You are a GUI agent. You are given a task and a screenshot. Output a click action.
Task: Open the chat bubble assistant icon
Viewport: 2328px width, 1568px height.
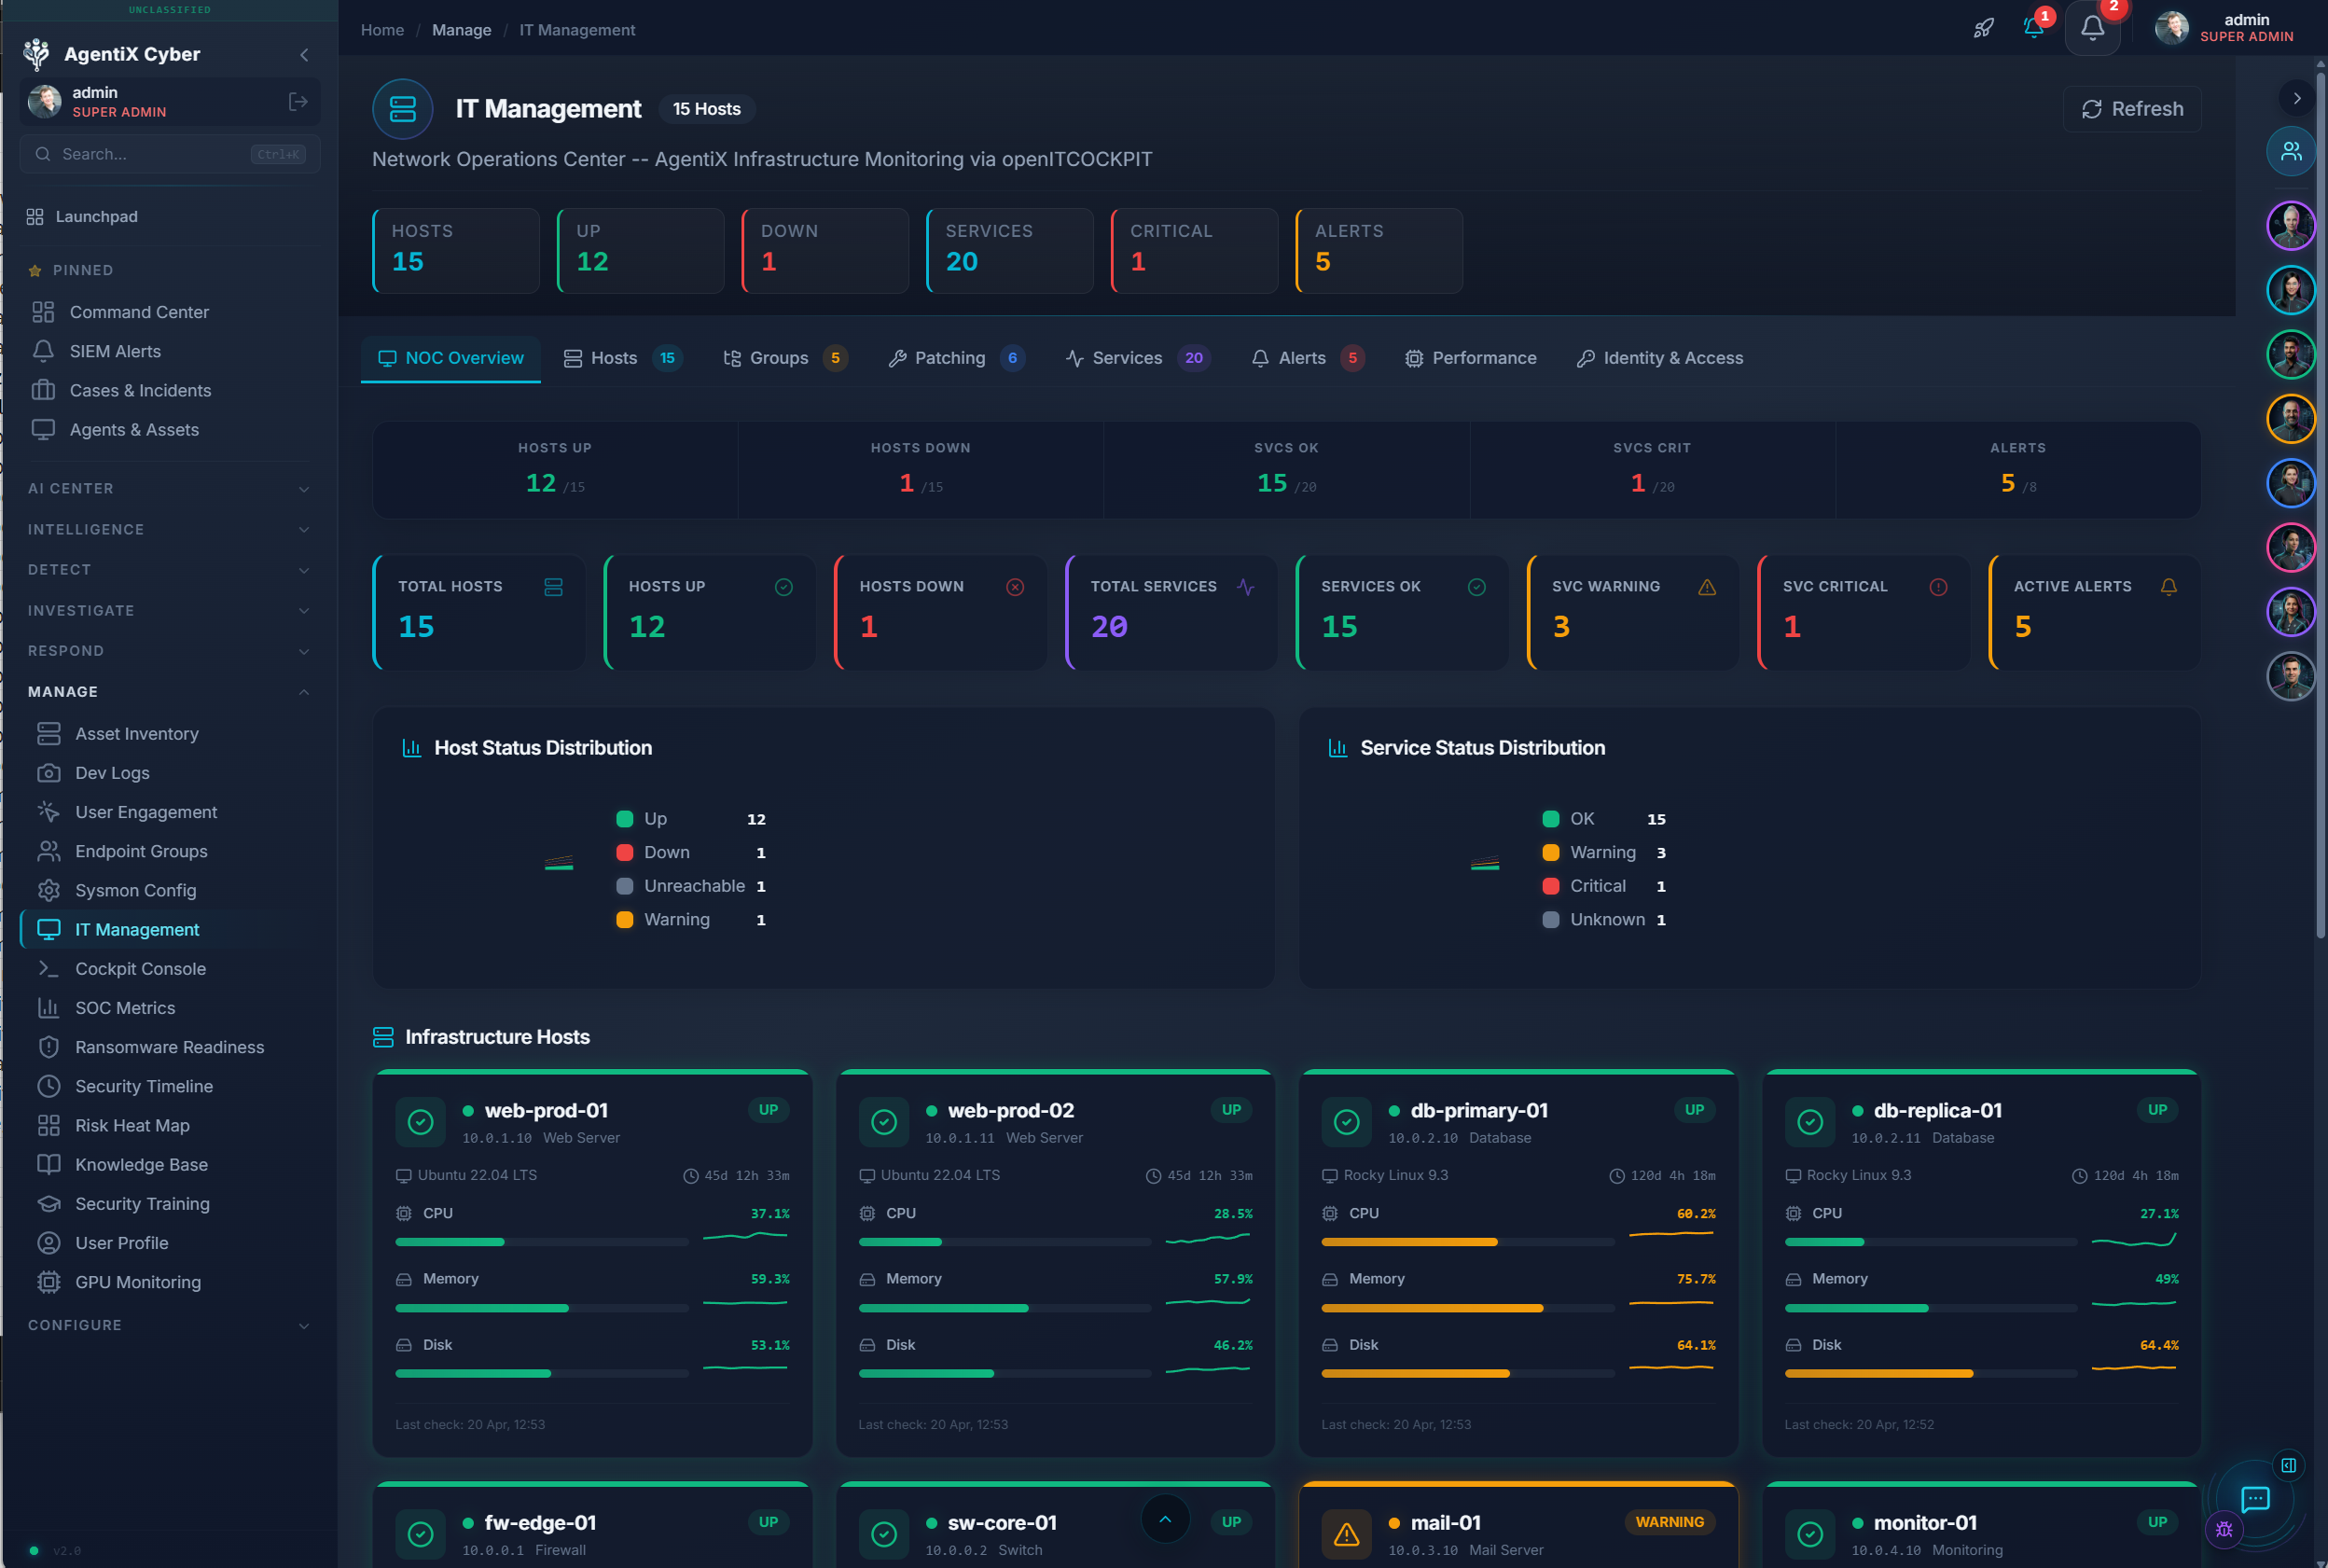click(x=2255, y=1498)
